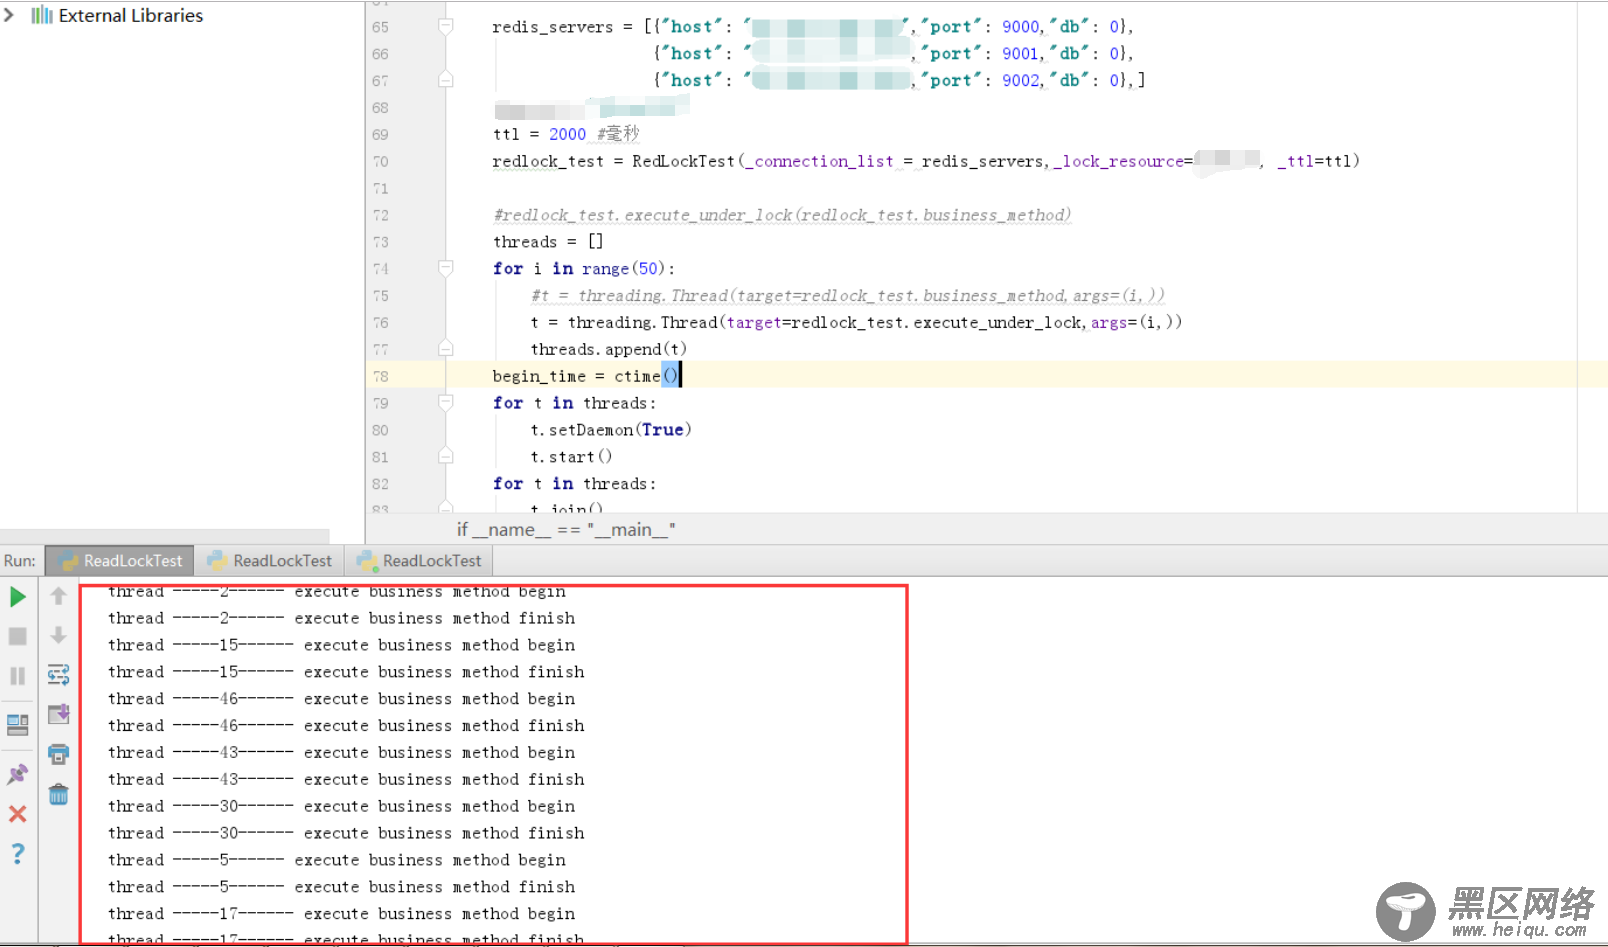This screenshot has width=1608, height=947.
Task: Click the down arrow stack trace icon
Action: [x=58, y=636]
